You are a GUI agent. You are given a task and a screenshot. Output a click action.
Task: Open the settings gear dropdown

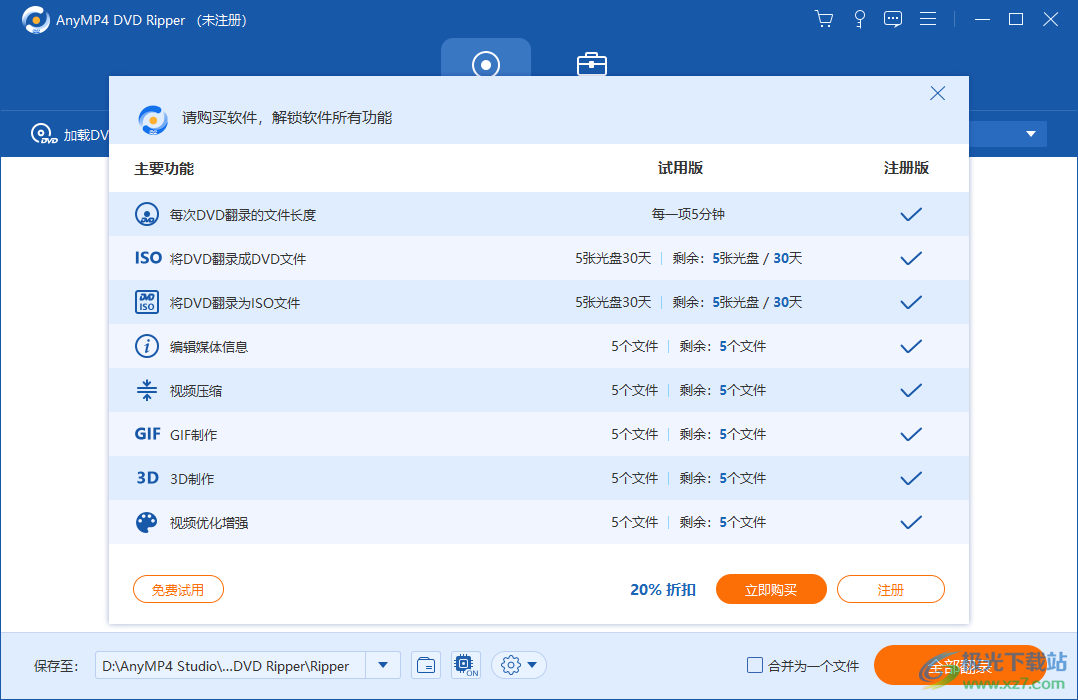[519, 666]
